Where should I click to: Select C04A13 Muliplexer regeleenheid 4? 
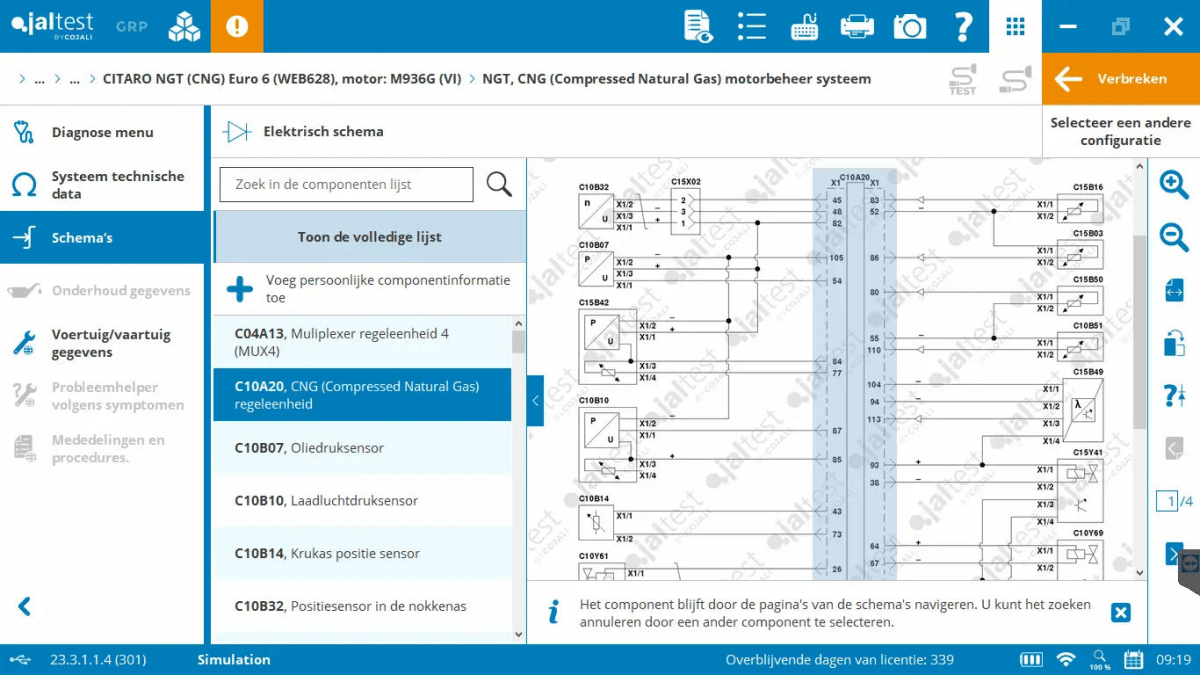coord(362,342)
